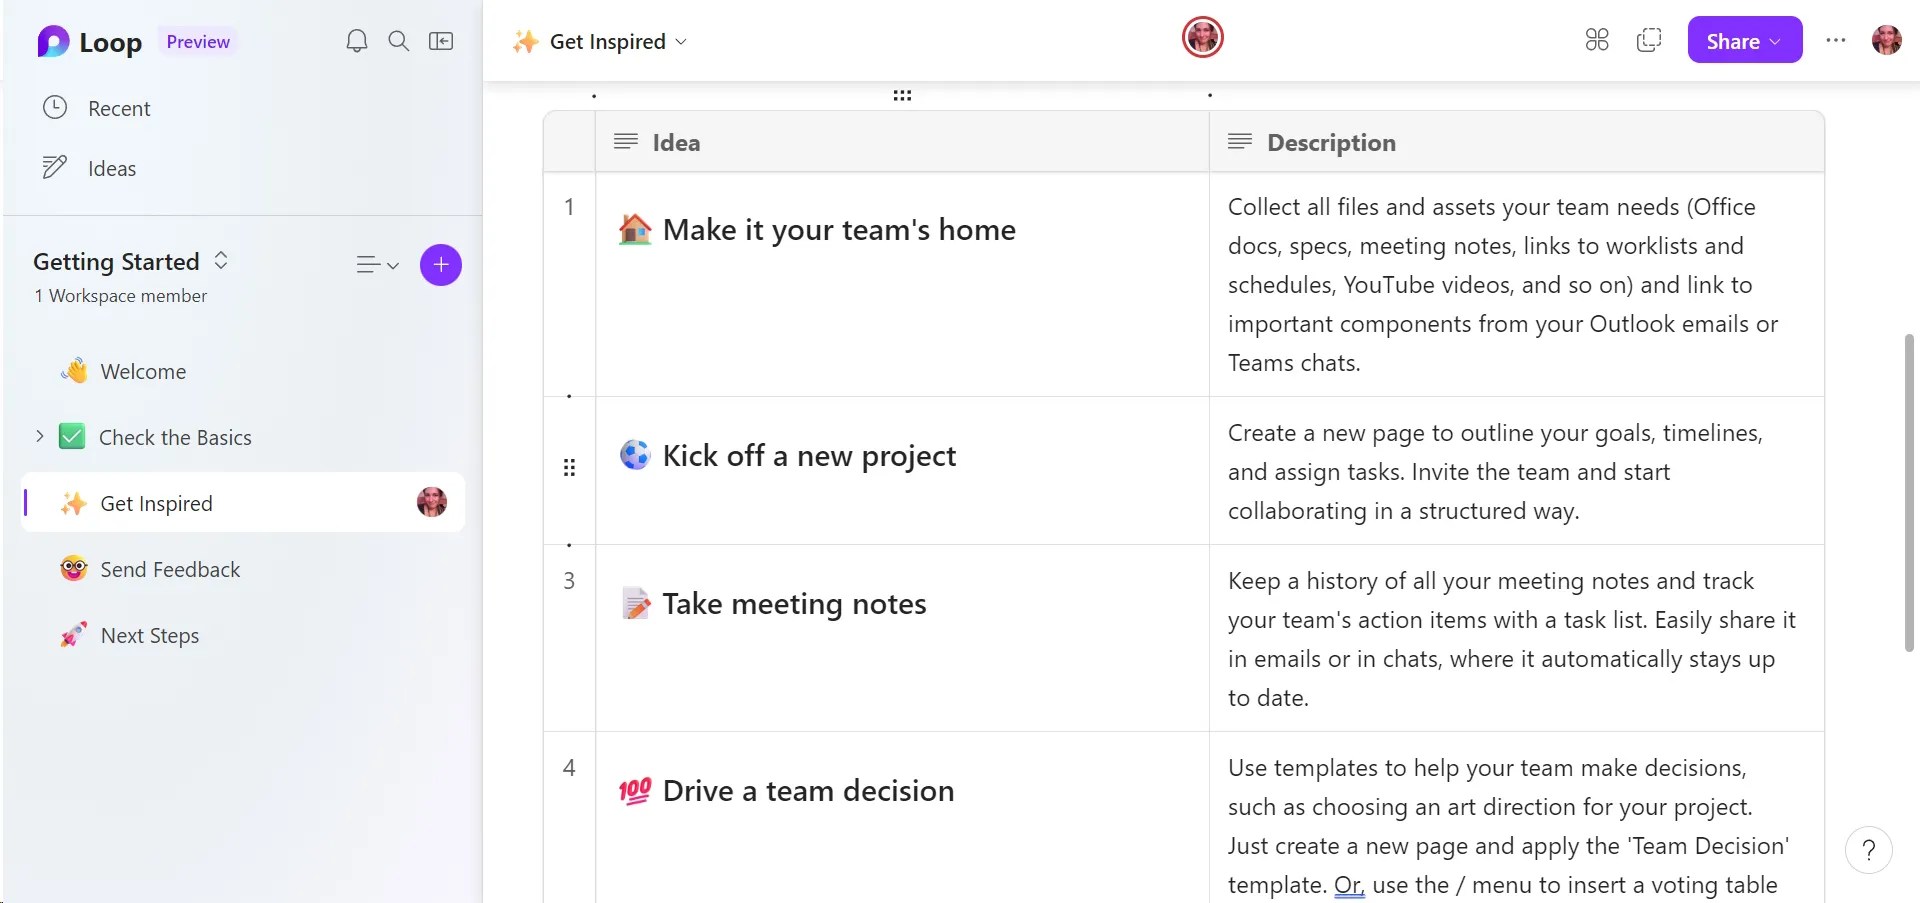Open the more options ellipsis menu

tap(1836, 40)
